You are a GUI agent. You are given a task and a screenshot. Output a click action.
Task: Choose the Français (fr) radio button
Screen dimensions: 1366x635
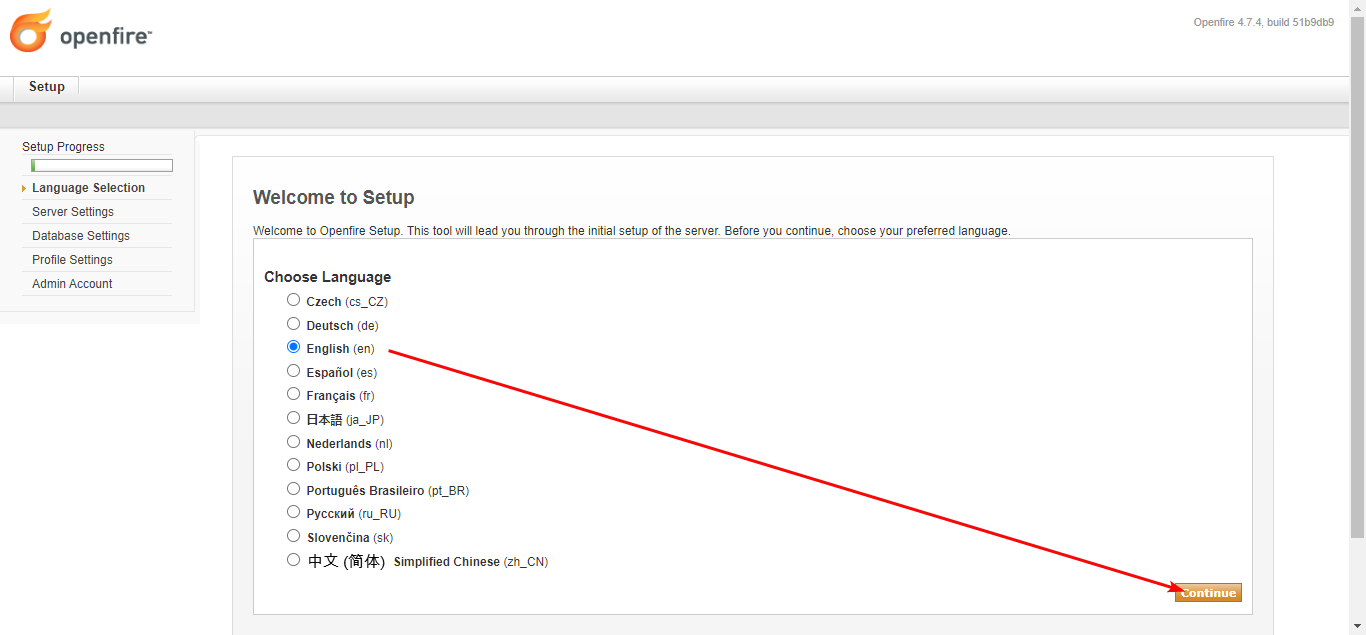point(293,394)
